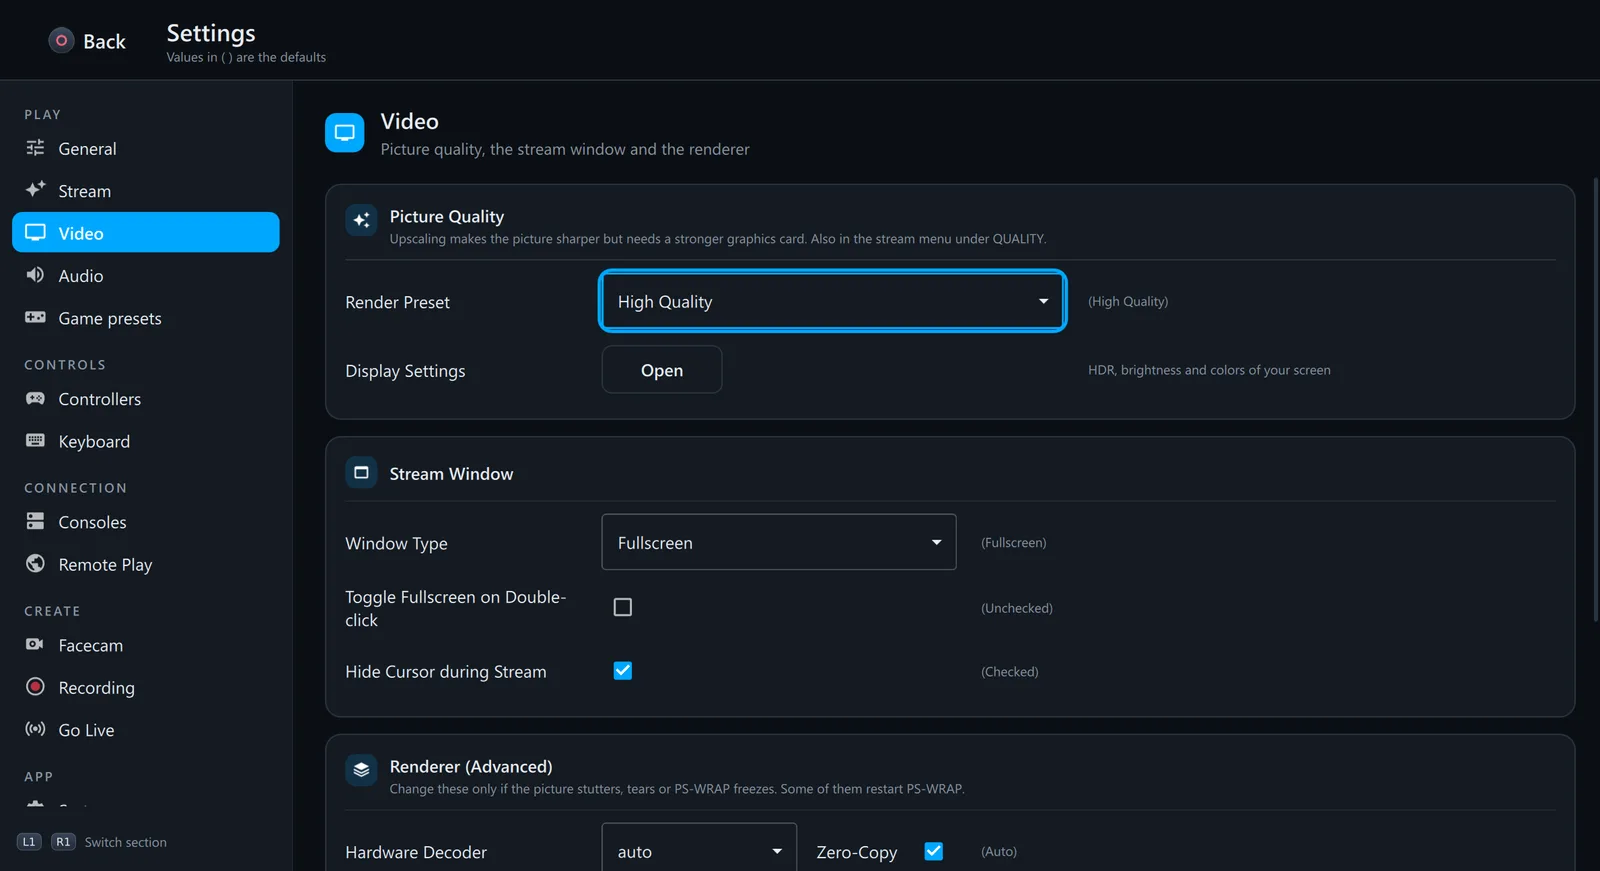Click the L1 switch section key hint

[x=29, y=842]
